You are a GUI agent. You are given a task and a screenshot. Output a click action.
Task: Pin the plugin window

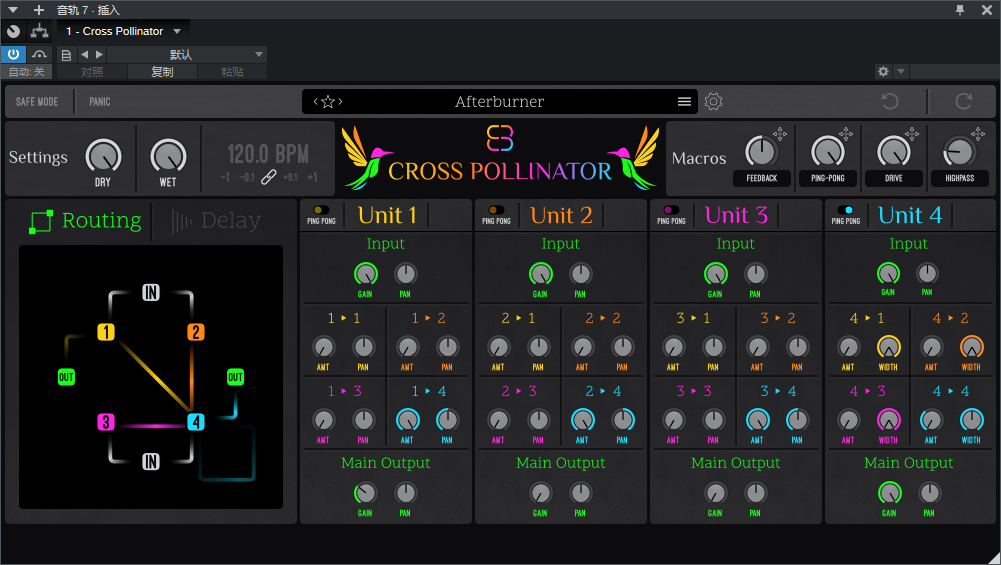pyautogui.click(x=960, y=10)
